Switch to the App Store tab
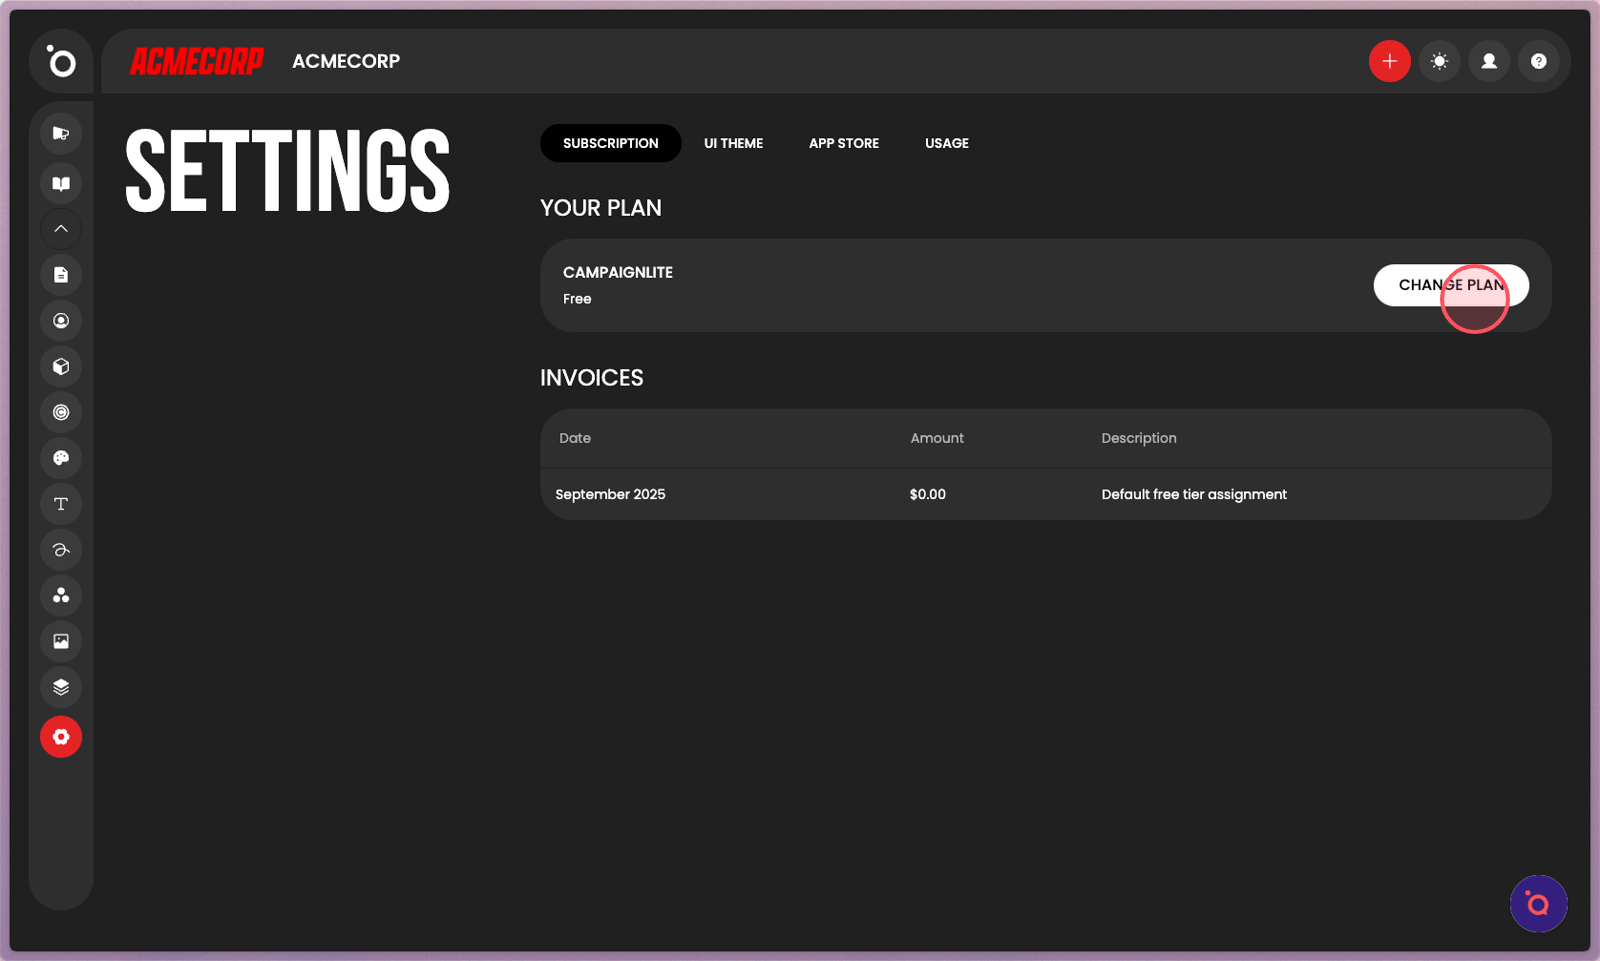Screen dimensions: 1600x961 843,143
